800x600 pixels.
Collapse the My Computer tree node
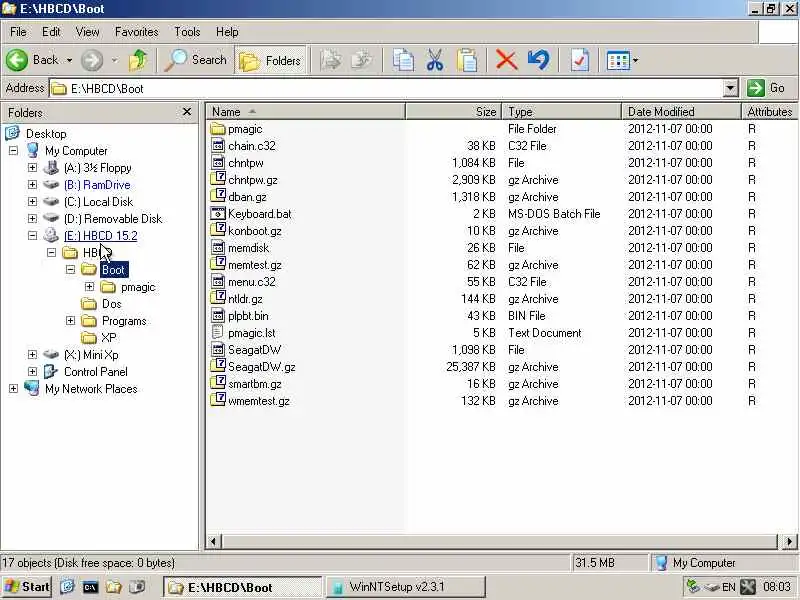coord(13,151)
